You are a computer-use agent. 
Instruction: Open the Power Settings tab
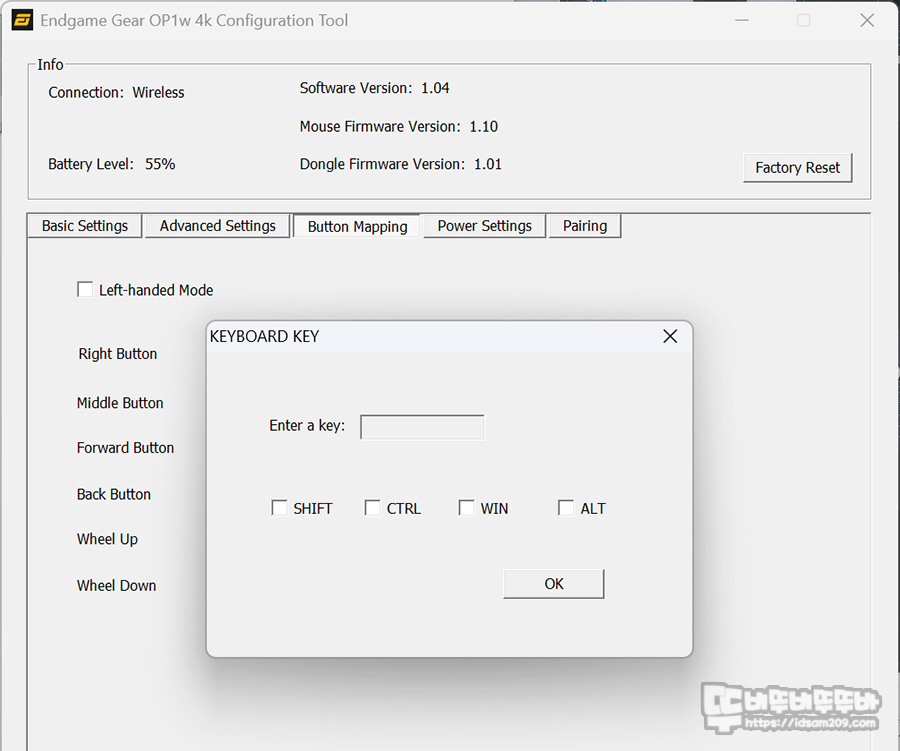(484, 226)
